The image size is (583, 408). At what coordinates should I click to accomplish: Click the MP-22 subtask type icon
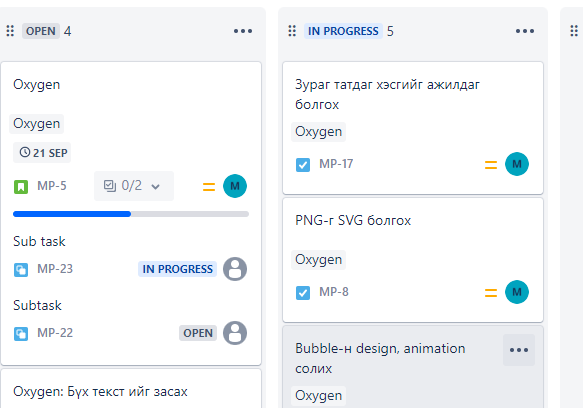click(x=21, y=334)
